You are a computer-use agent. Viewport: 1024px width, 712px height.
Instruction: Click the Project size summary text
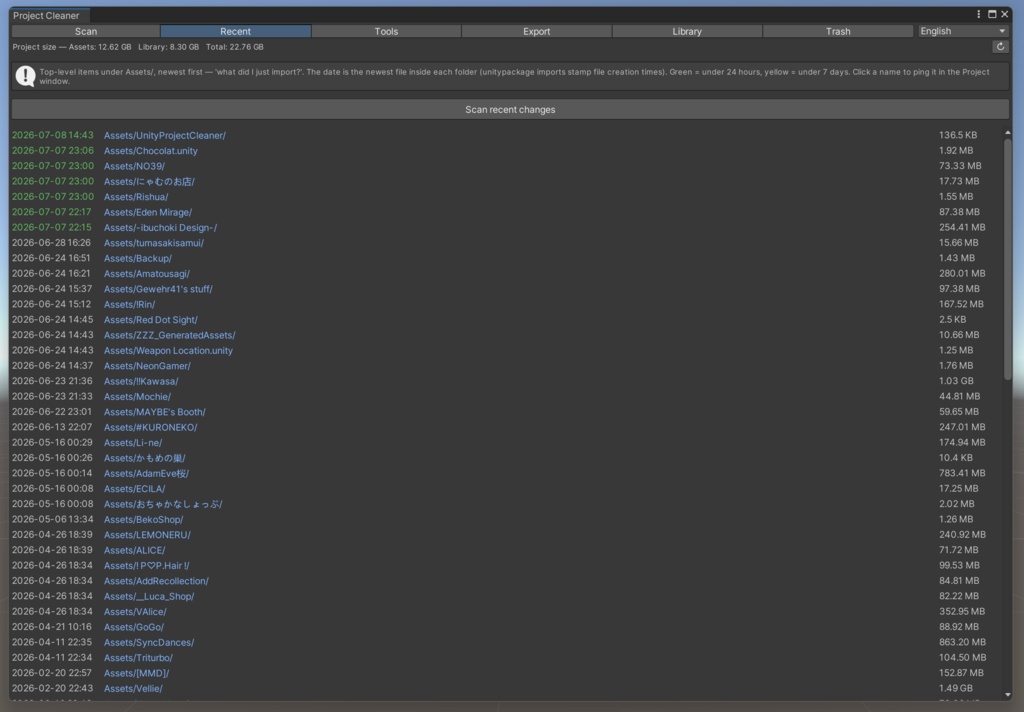[138, 47]
